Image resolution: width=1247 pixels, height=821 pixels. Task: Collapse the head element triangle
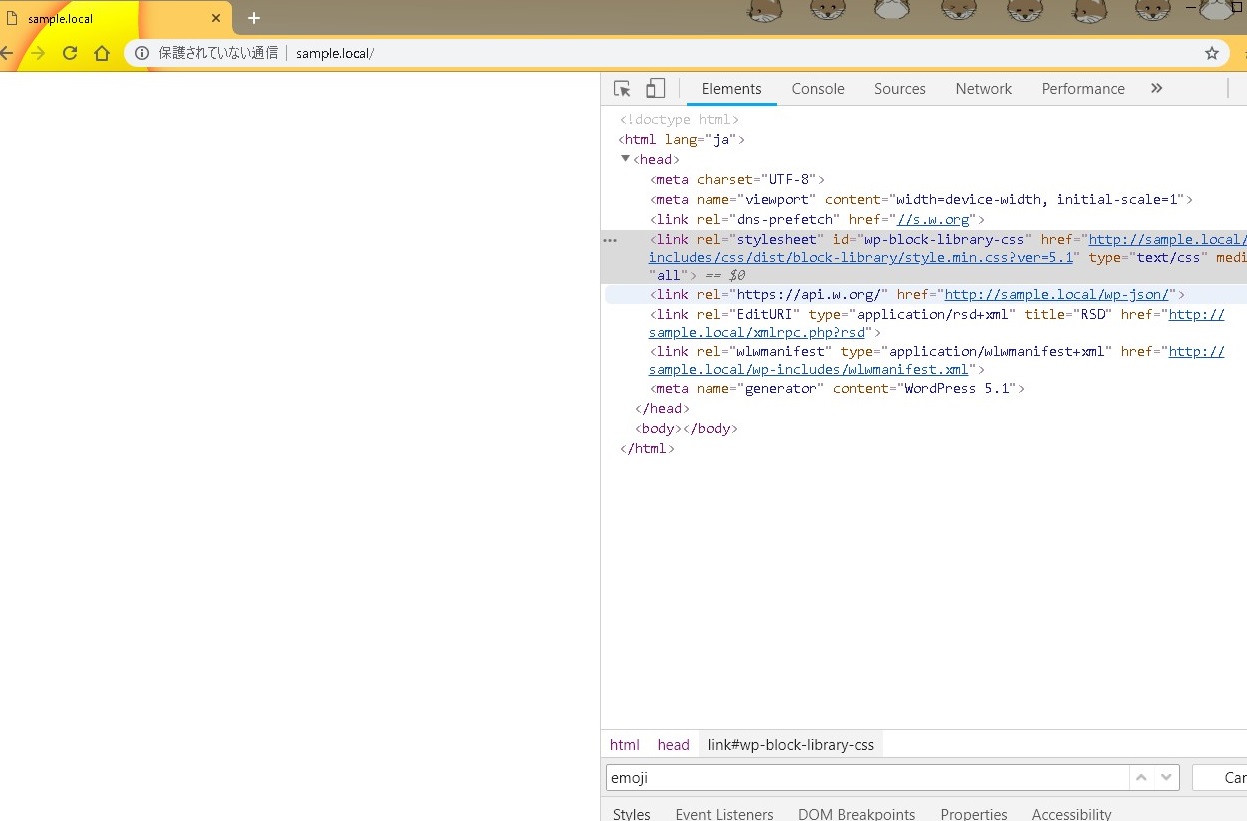point(626,159)
